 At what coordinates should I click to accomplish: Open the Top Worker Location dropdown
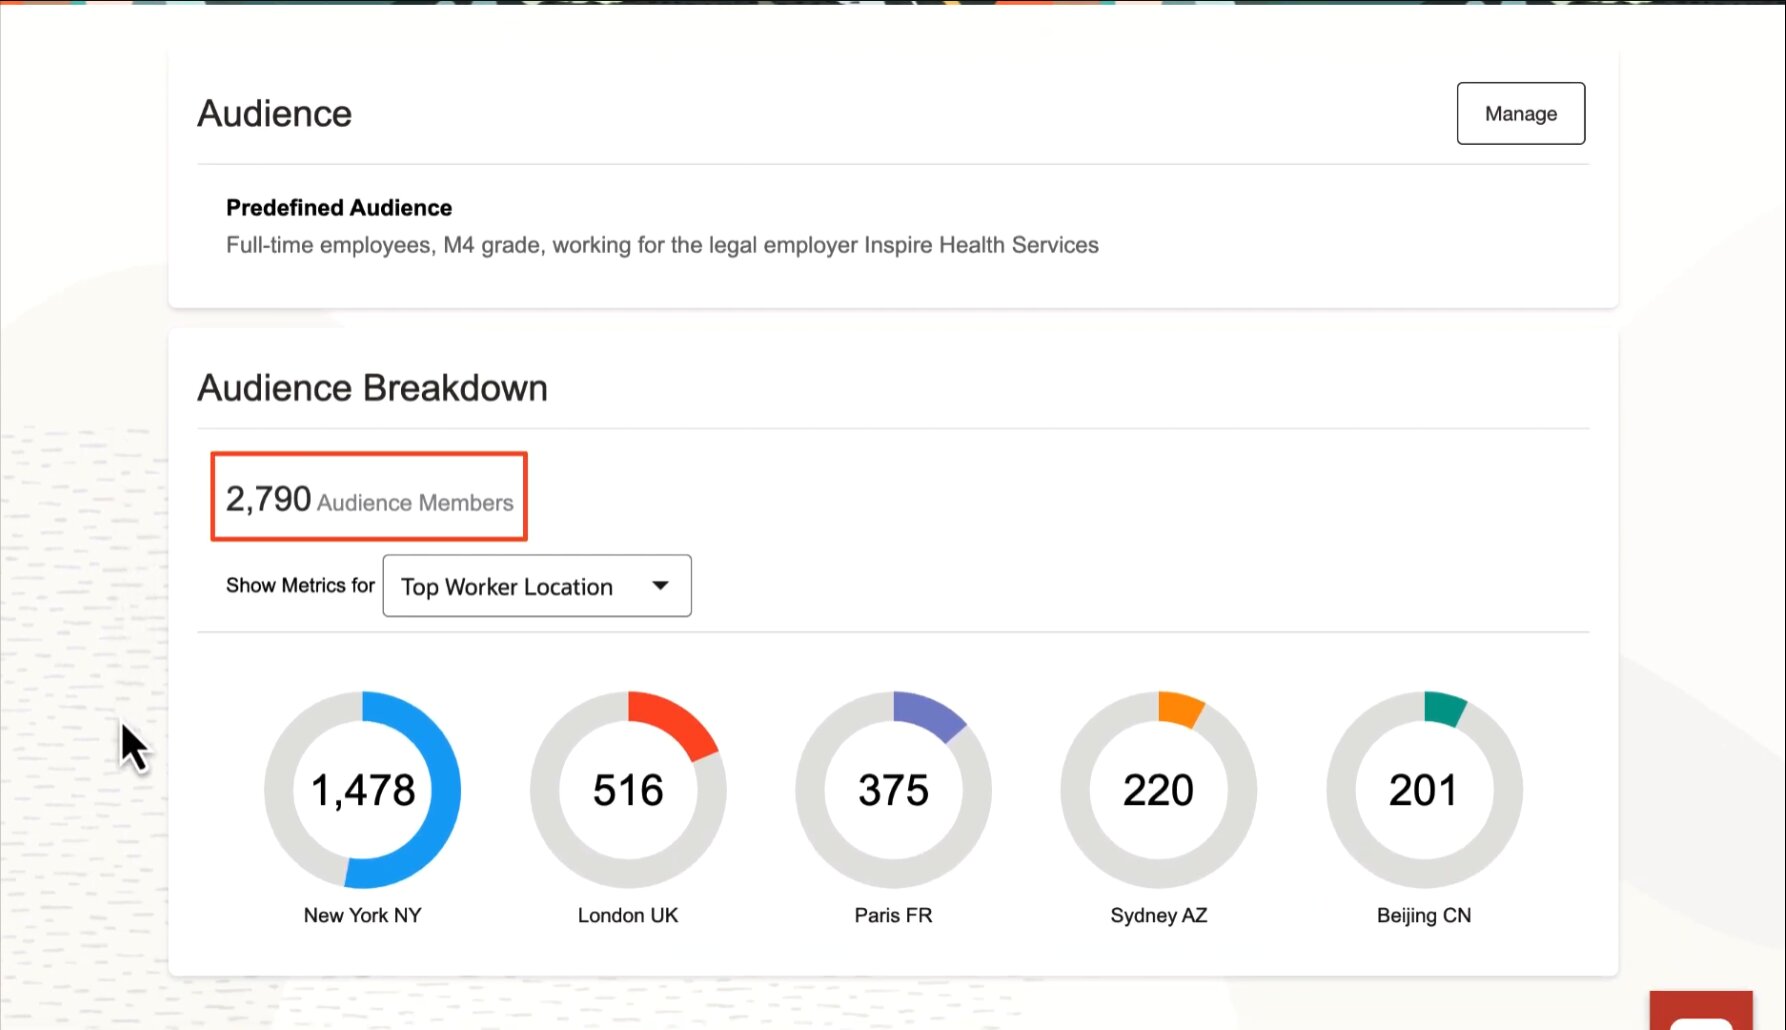pos(536,586)
